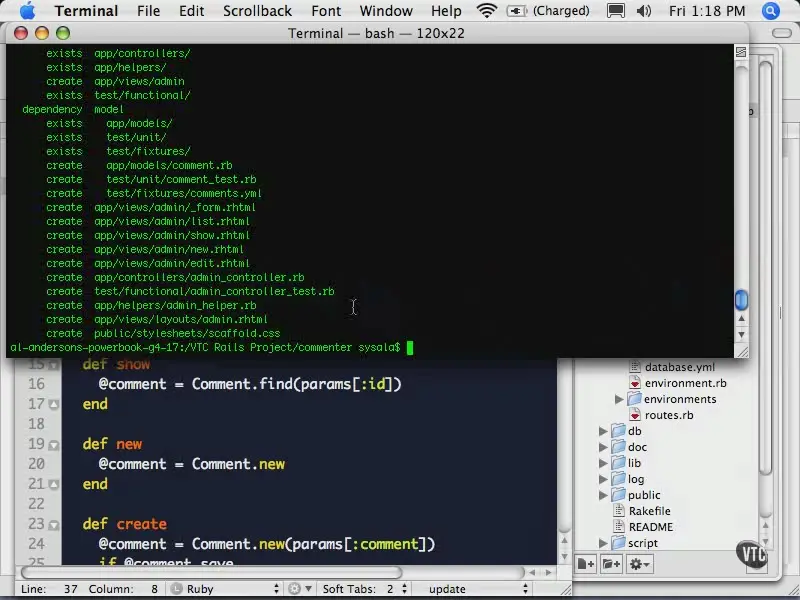Open the Scrollback menu
This screenshot has width=800, height=600.
(x=257, y=11)
